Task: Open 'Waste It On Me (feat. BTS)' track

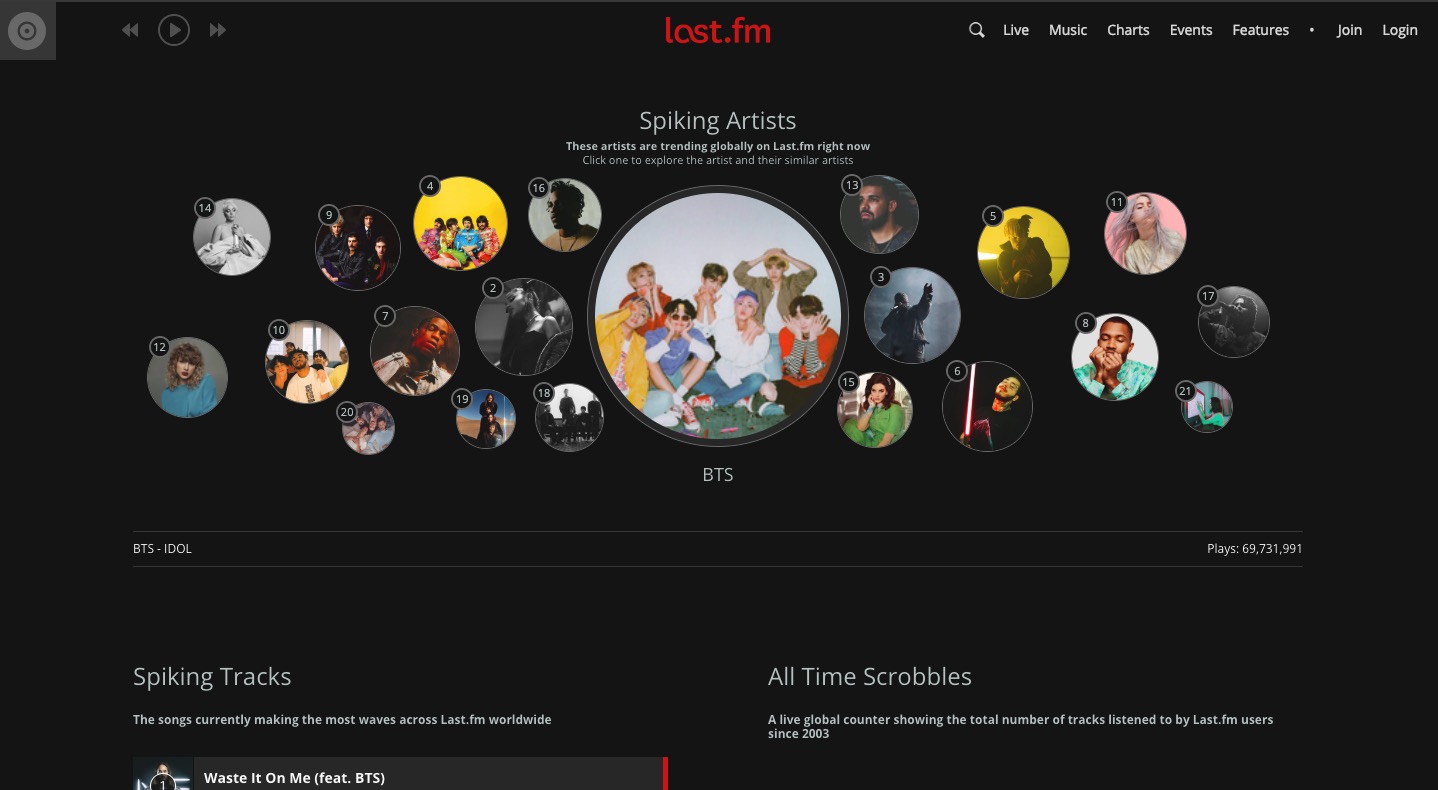Action: 294,778
